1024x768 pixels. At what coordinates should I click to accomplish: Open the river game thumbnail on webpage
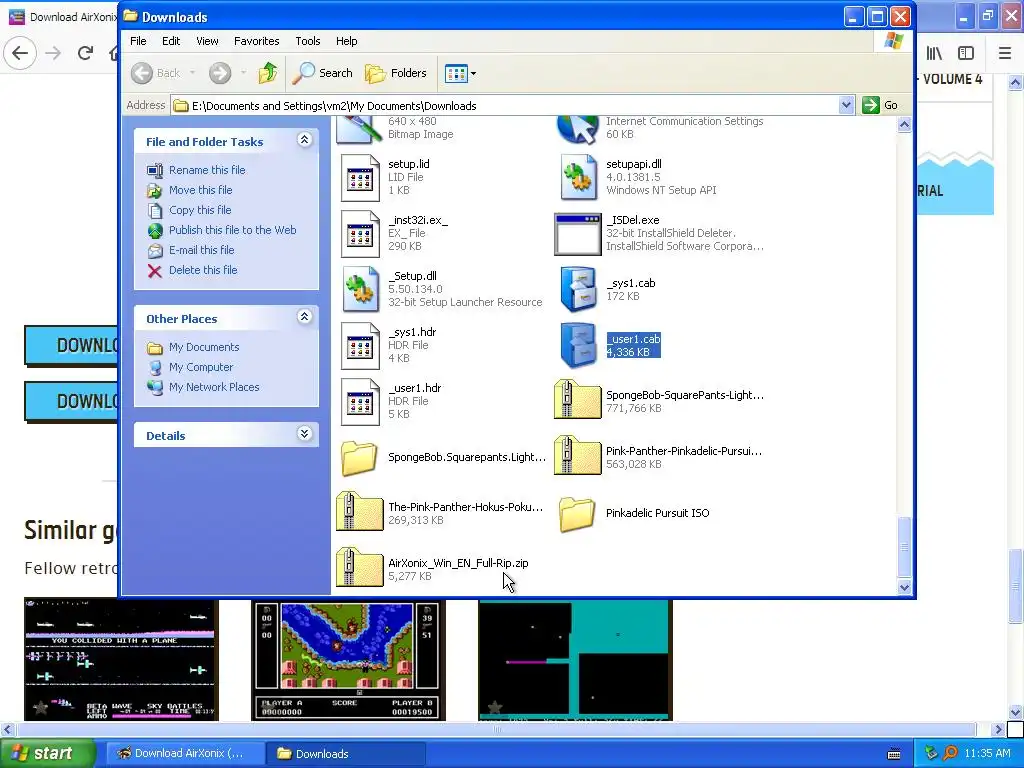(x=348, y=659)
